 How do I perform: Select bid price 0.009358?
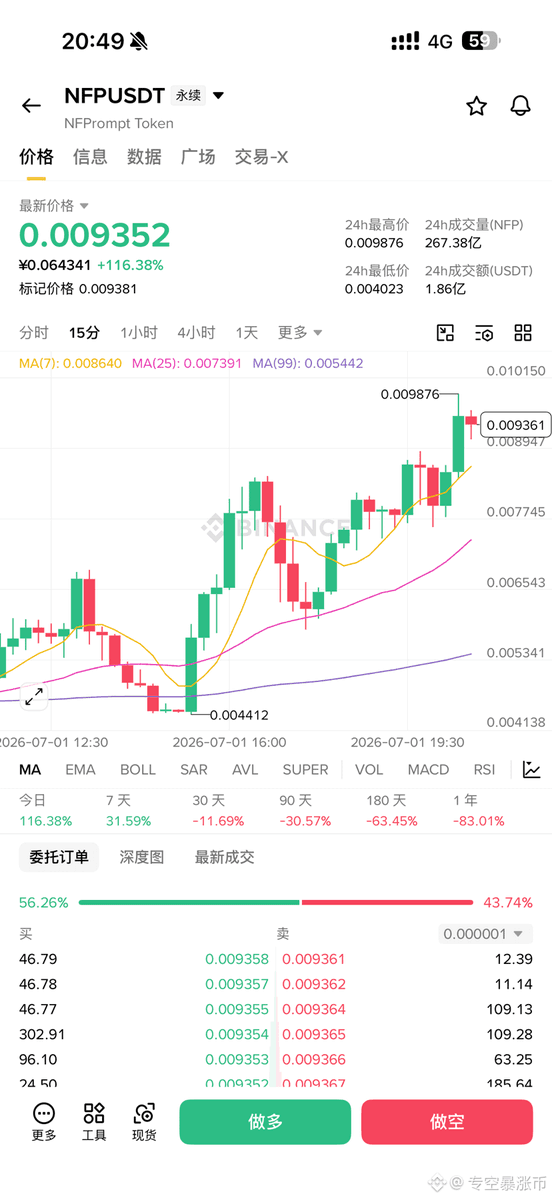(x=237, y=959)
